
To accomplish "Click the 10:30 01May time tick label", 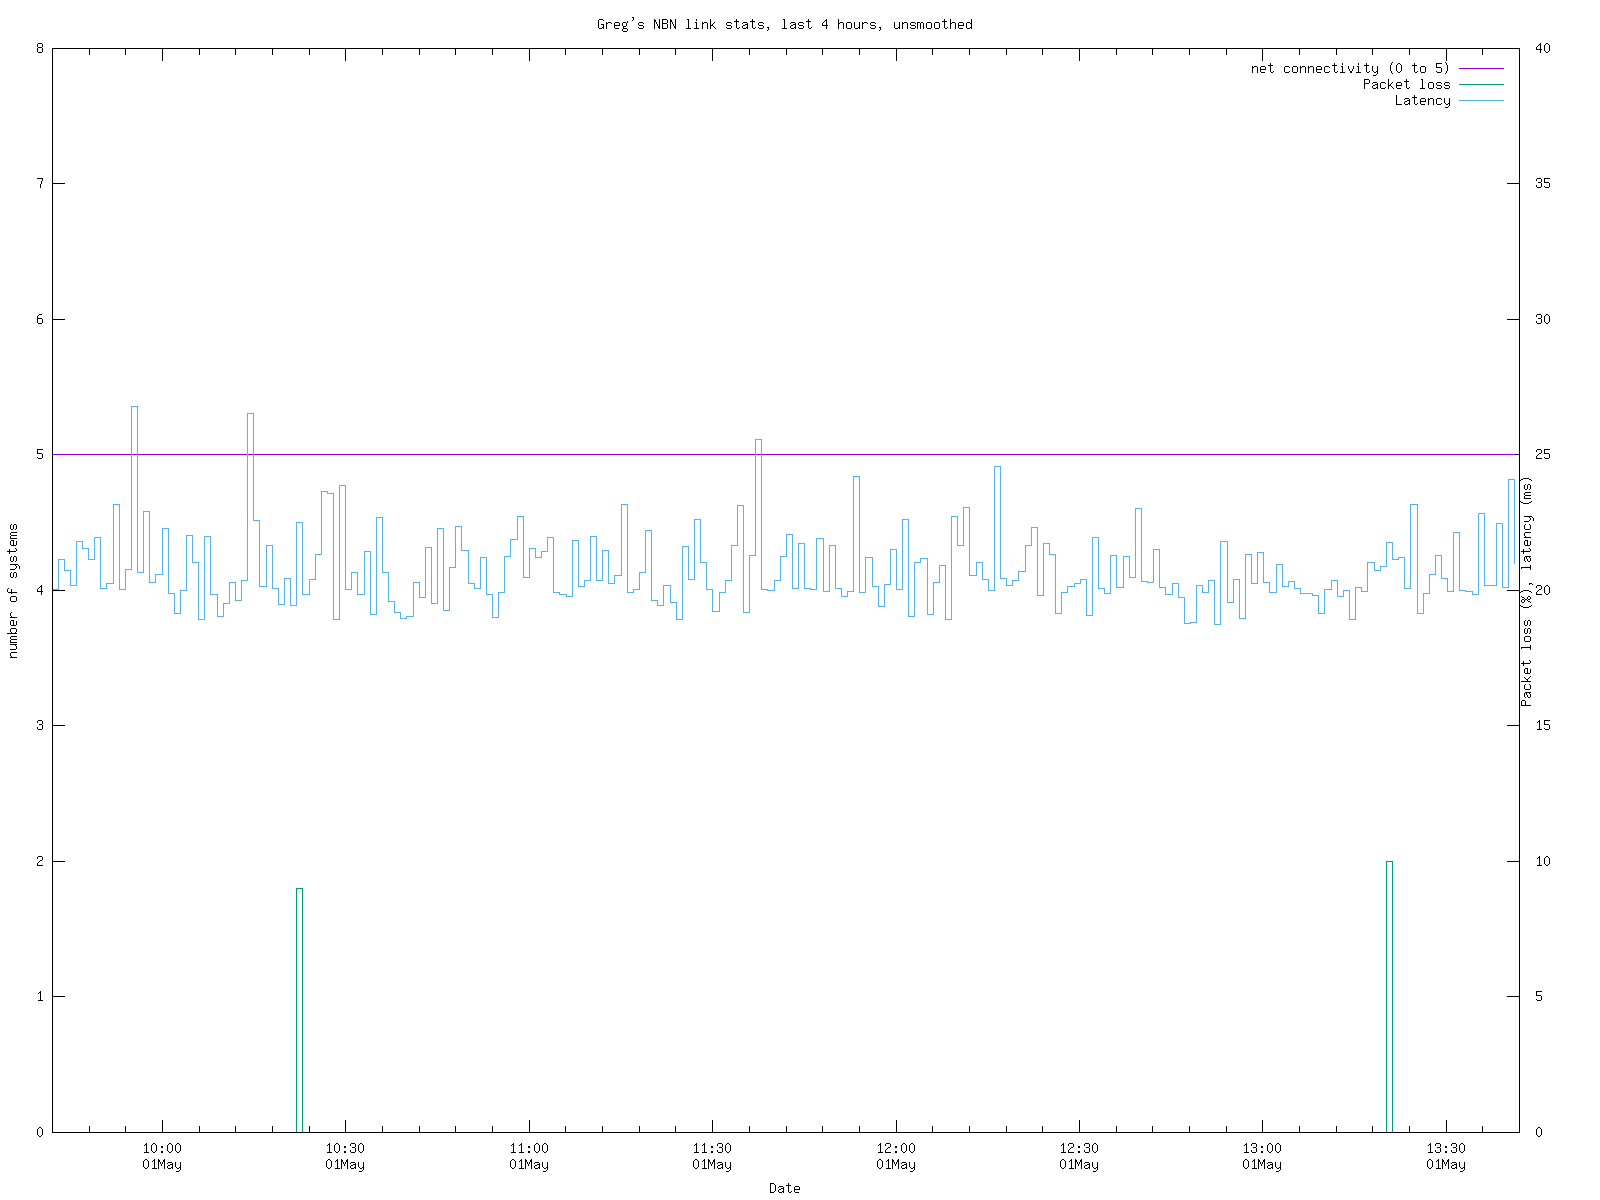I will [345, 1156].
